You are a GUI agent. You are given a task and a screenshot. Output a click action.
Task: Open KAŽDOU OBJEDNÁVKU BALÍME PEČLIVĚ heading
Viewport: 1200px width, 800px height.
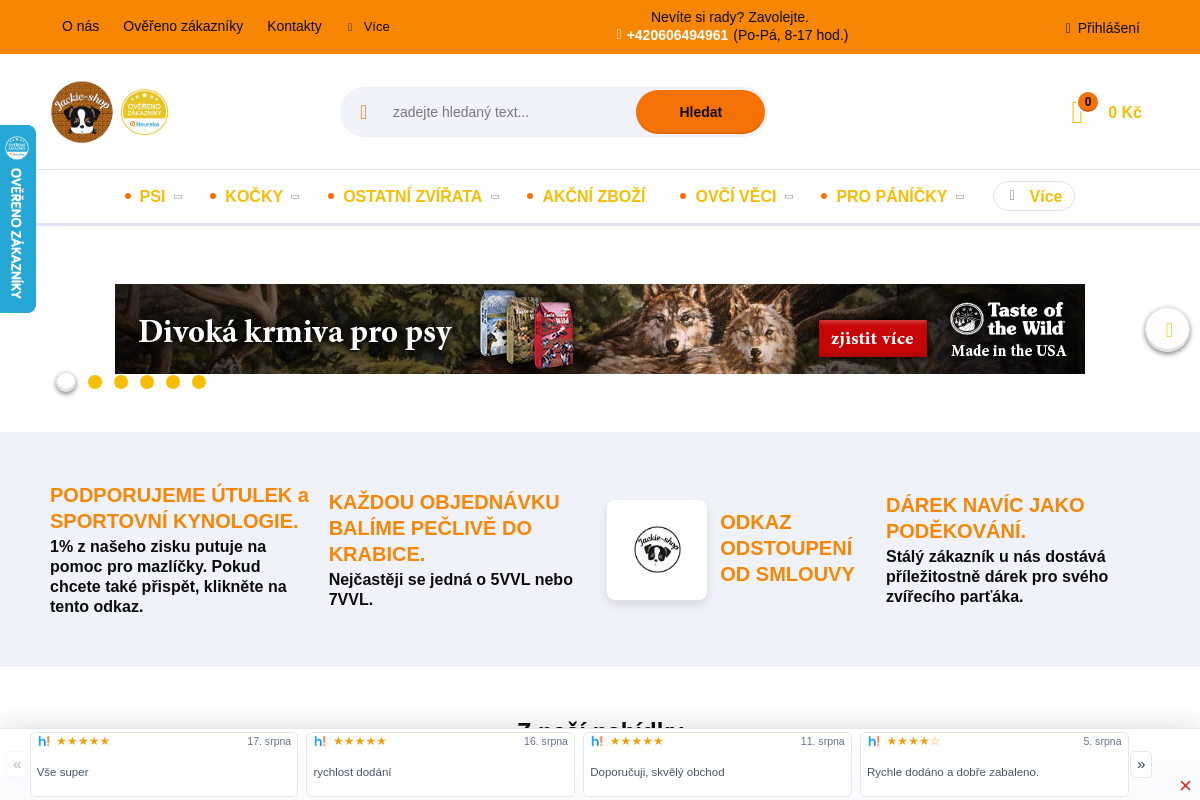point(444,528)
